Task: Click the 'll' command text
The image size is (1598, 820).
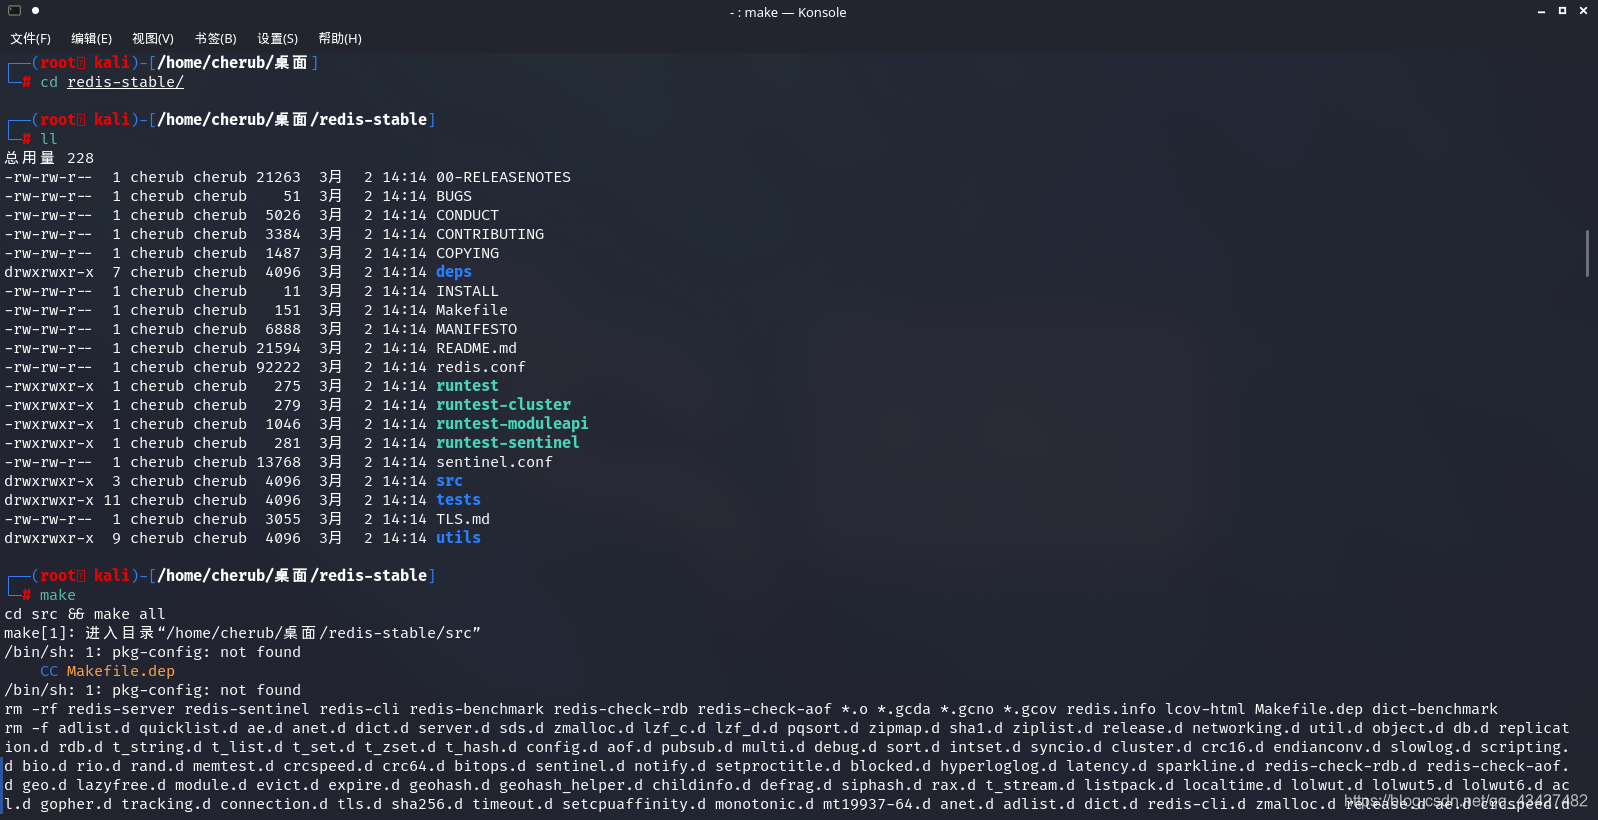Action: pyautogui.click(x=48, y=139)
